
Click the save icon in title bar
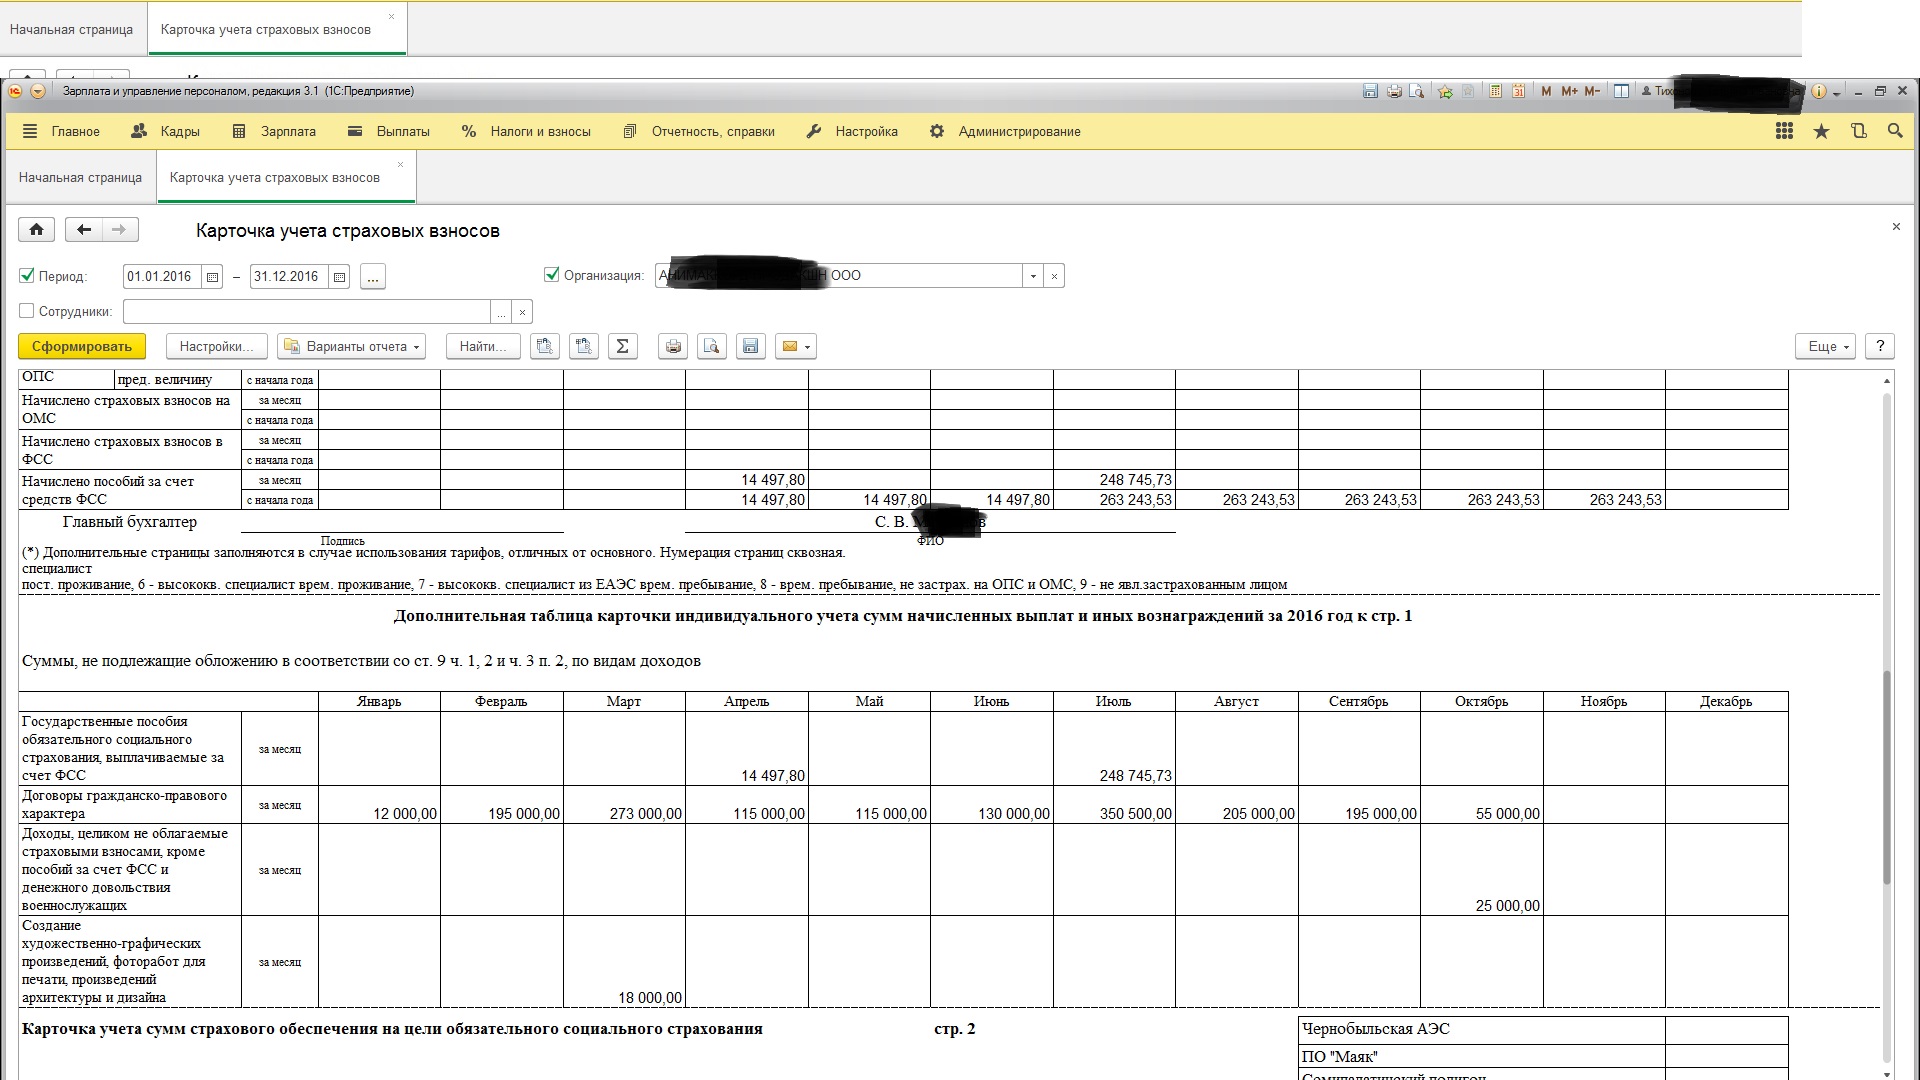tap(1370, 91)
